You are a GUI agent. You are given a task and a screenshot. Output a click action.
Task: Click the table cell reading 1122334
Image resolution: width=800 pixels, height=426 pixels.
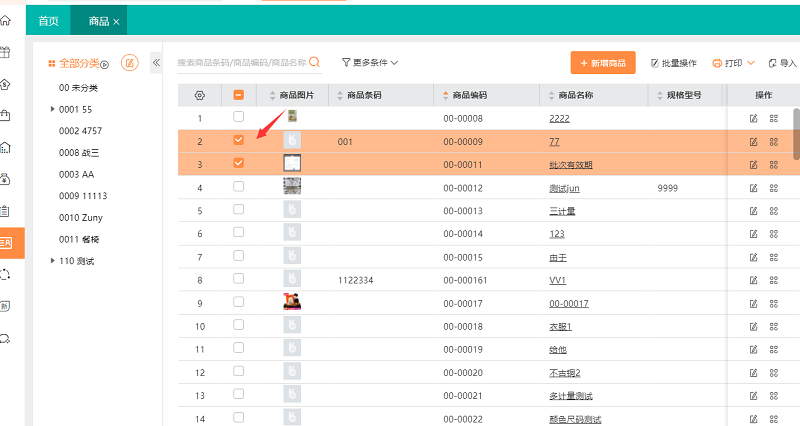coord(356,280)
